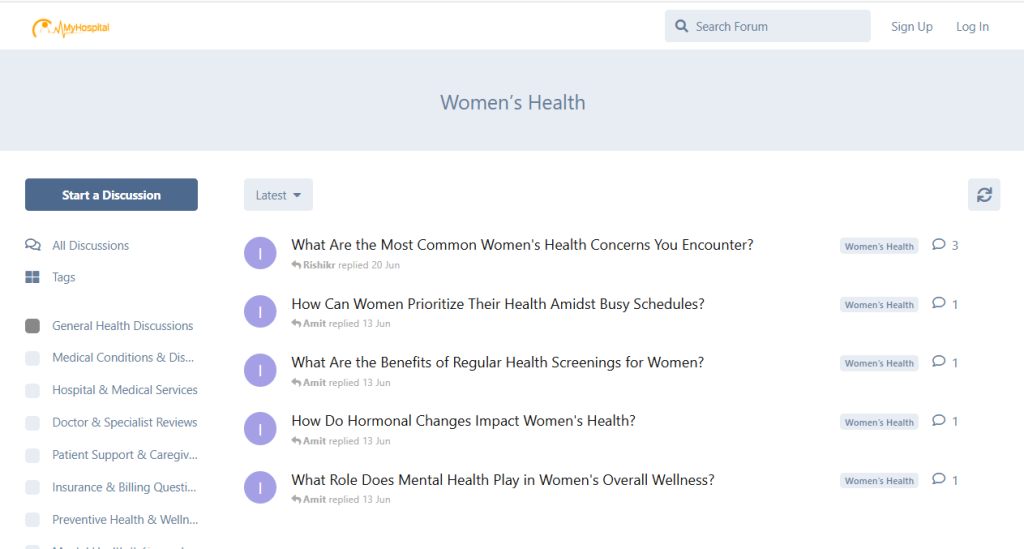The image size is (1024, 549).
Task: Open Insurance & Billing Questions tag
Action: pyautogui.click(x=124, y=488)
